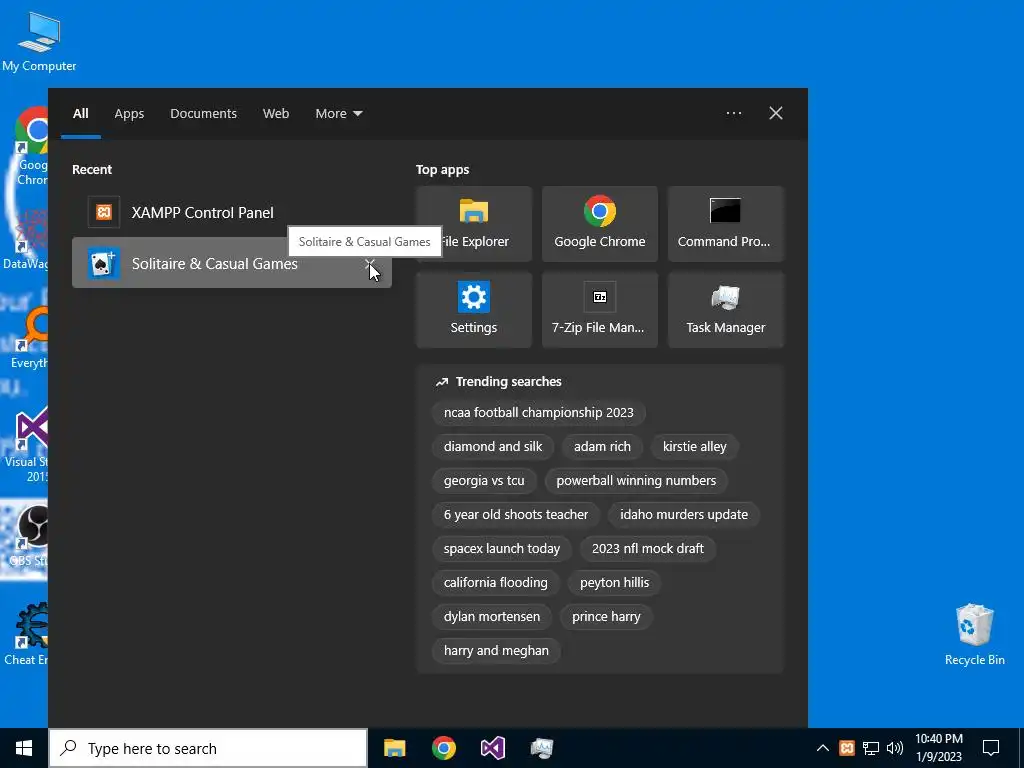The image size is (1024, 768).
Task: Click 'harry and meghan' chip
Action: tap(496, 650)
